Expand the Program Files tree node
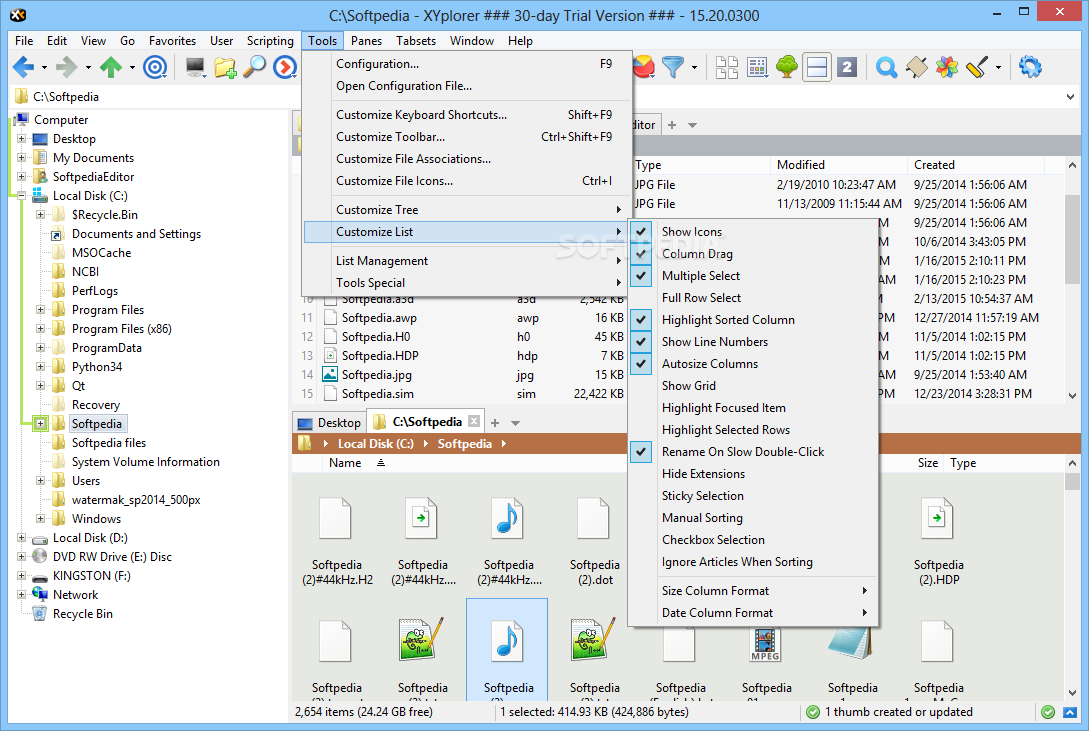This screenshot has width=1089, height=731. coord(40,310)
